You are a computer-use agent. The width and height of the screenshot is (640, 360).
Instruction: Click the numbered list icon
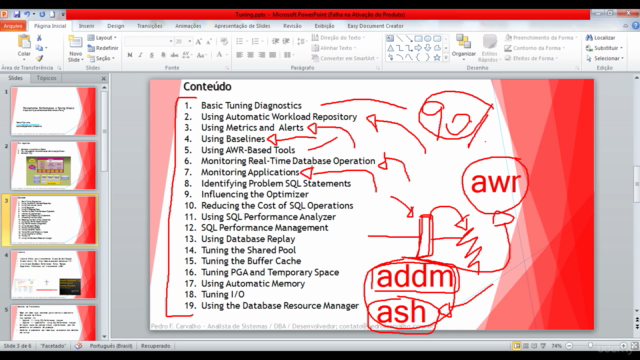pos(256,41)
